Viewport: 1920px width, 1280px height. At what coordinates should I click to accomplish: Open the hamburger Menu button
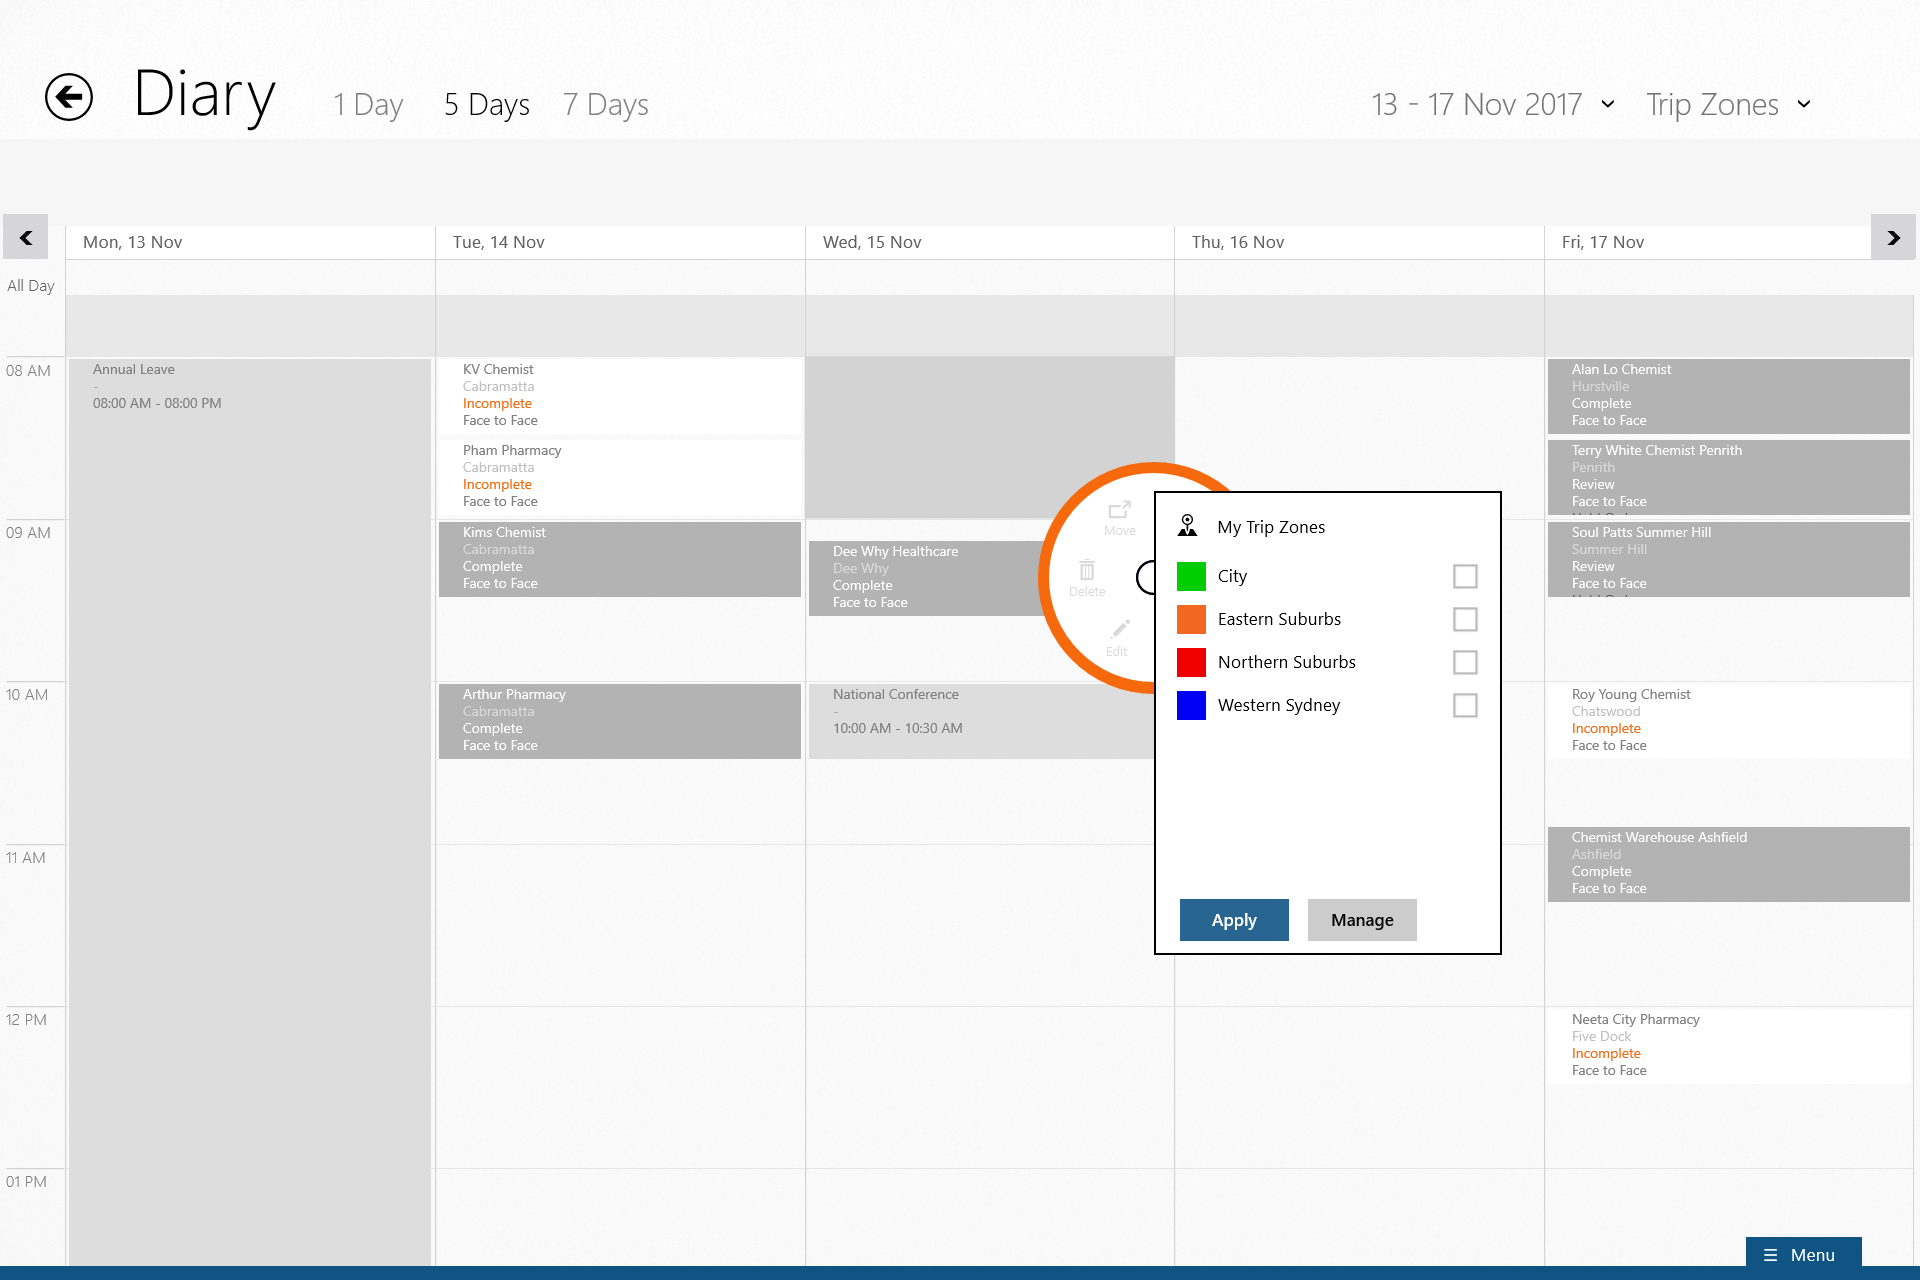click(1802, 1254)
